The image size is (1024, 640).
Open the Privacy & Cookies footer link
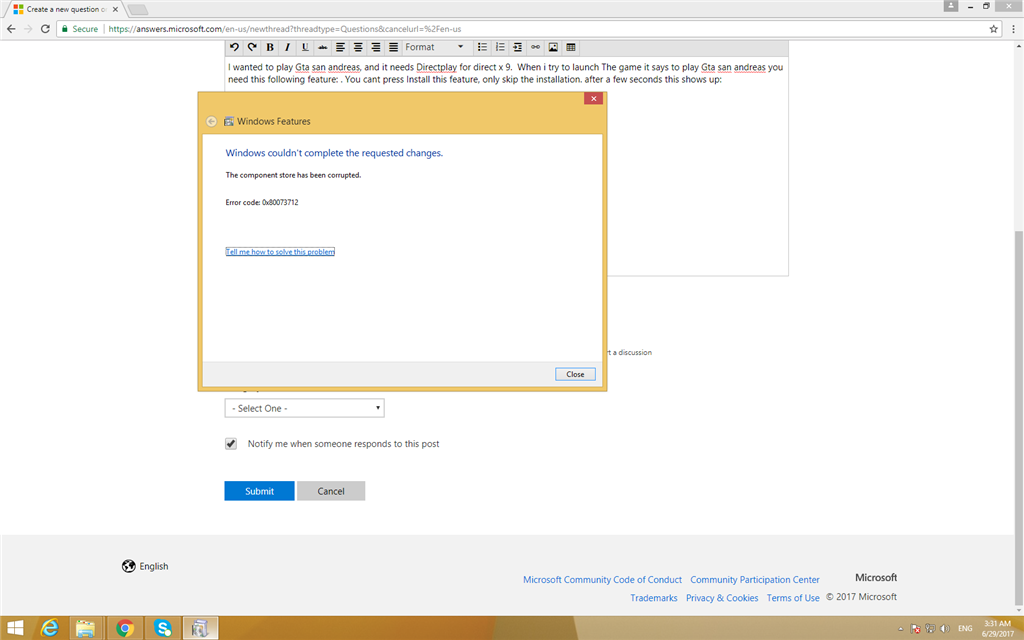click(x=722, y=598)
